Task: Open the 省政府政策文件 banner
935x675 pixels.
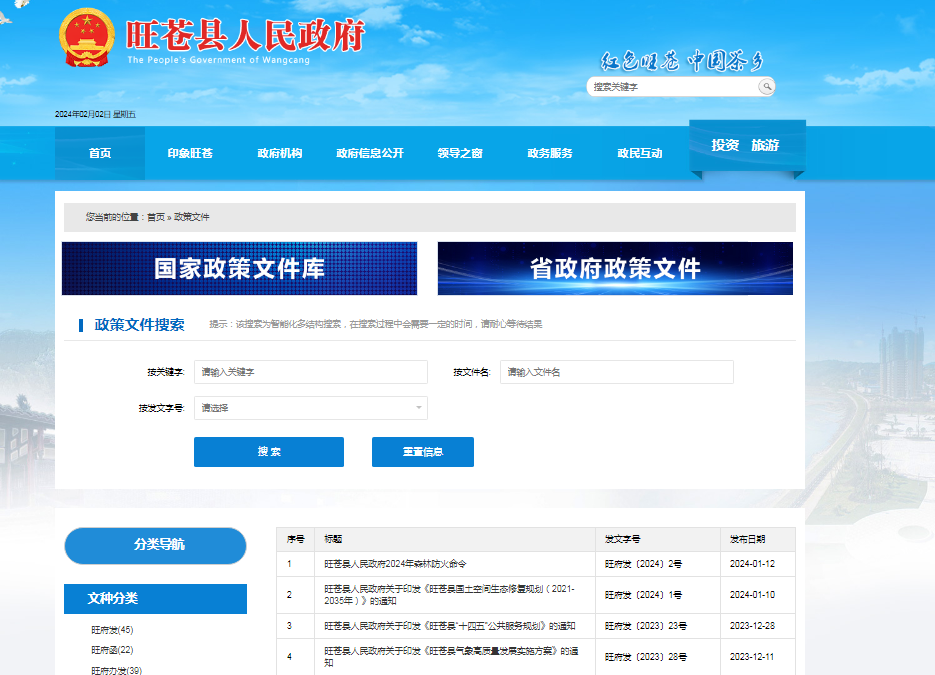Action: coord(615,268)
